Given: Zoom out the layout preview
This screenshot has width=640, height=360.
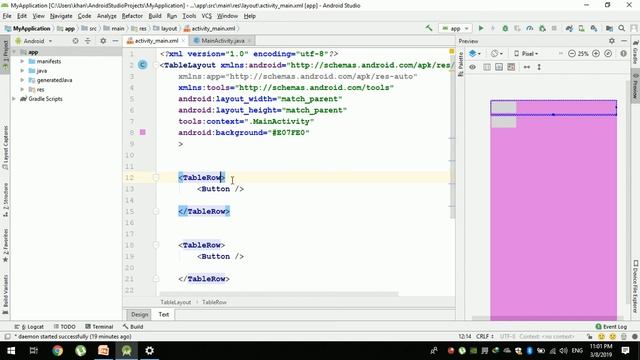Looking at the screenshot, I should coord(571,53).
